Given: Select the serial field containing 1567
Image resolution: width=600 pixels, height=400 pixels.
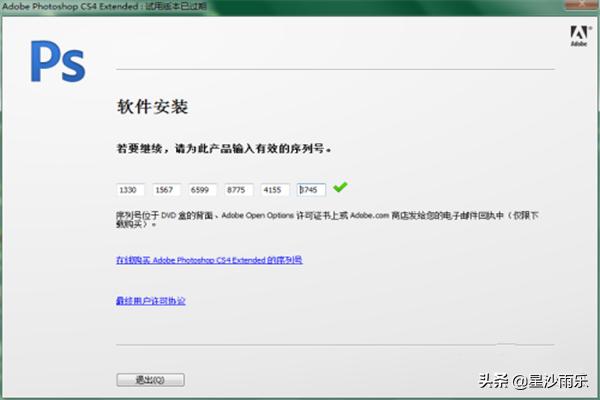Looking at the screenshot, I should pos(166,190).
